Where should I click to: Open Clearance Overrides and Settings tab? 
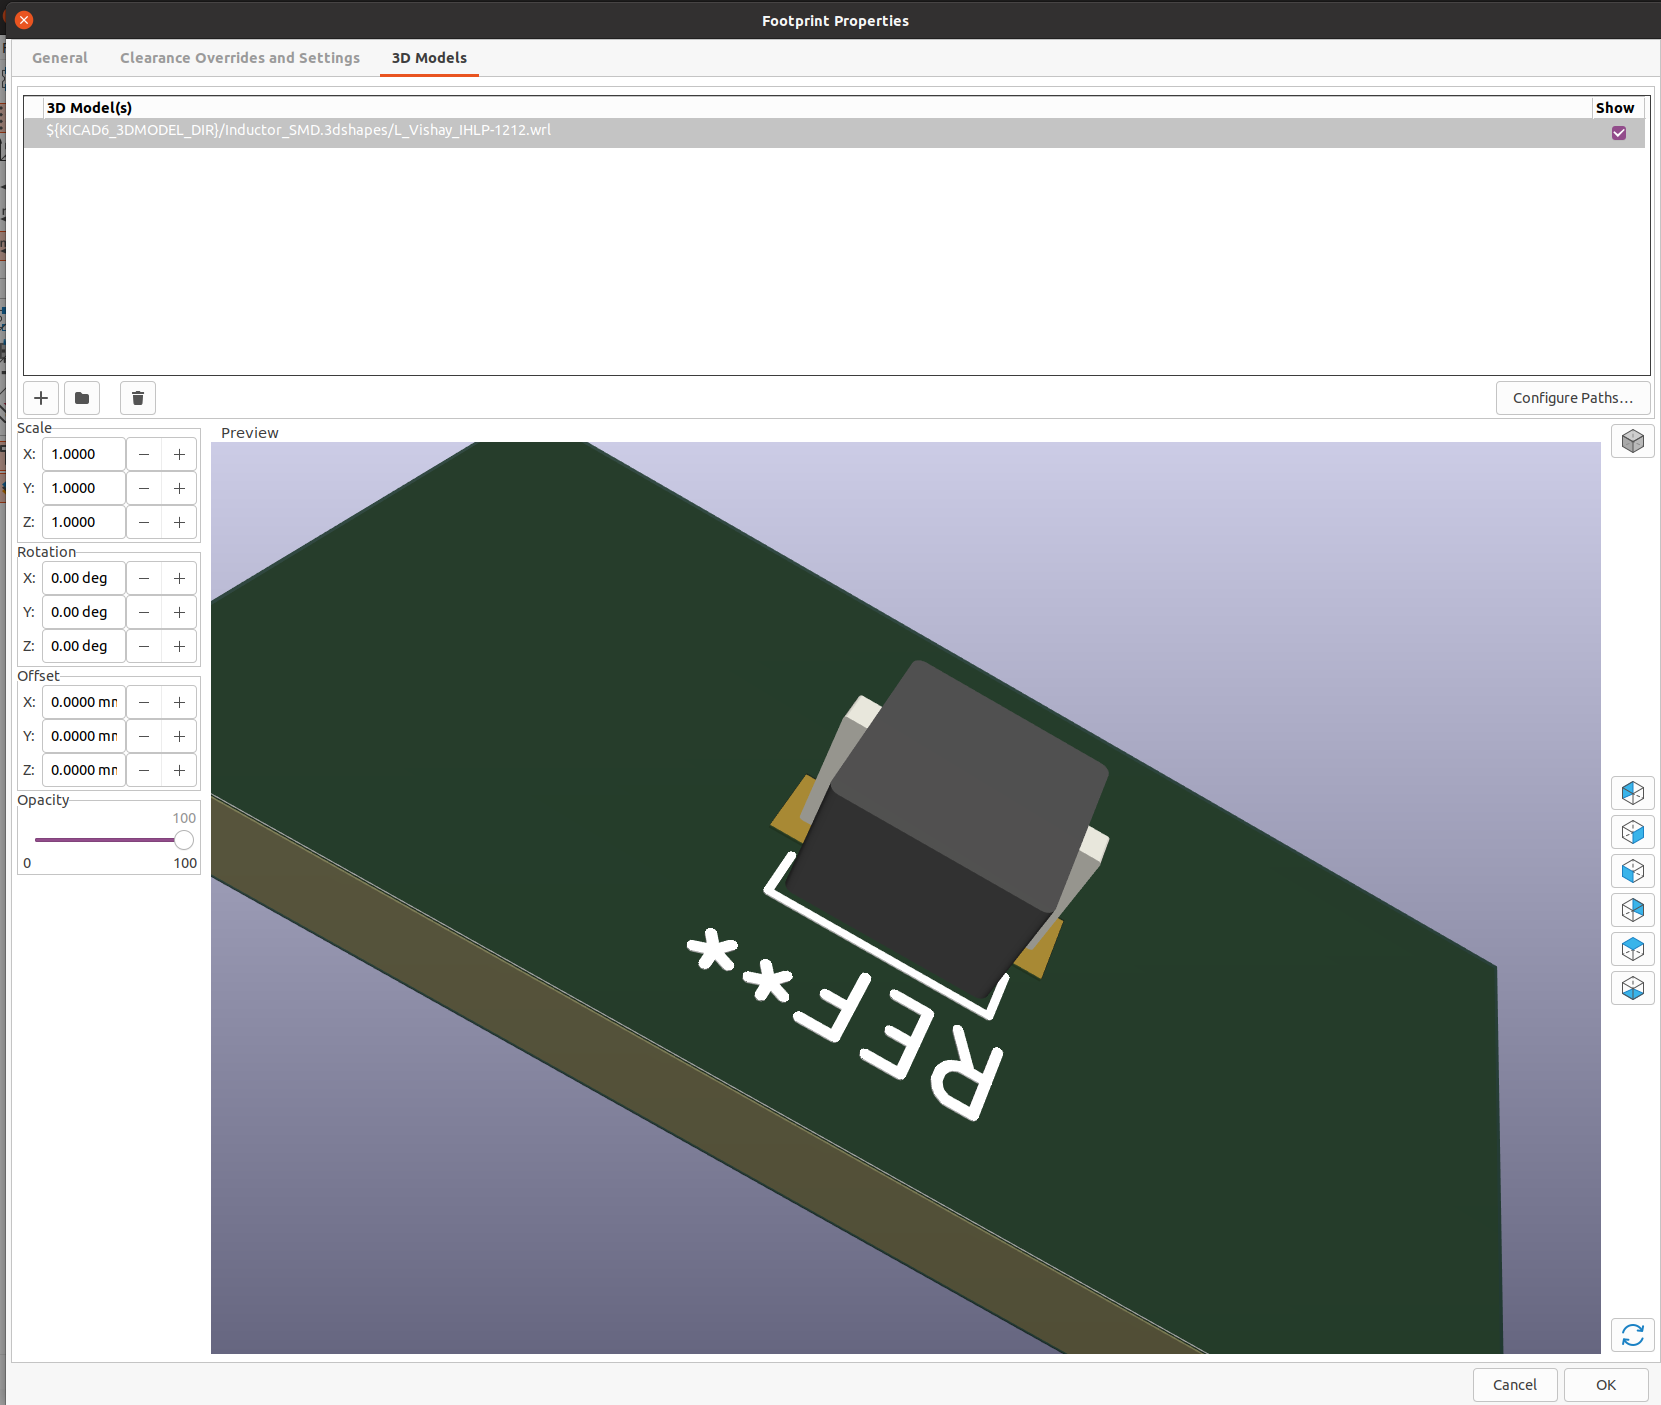pos(240,58)
